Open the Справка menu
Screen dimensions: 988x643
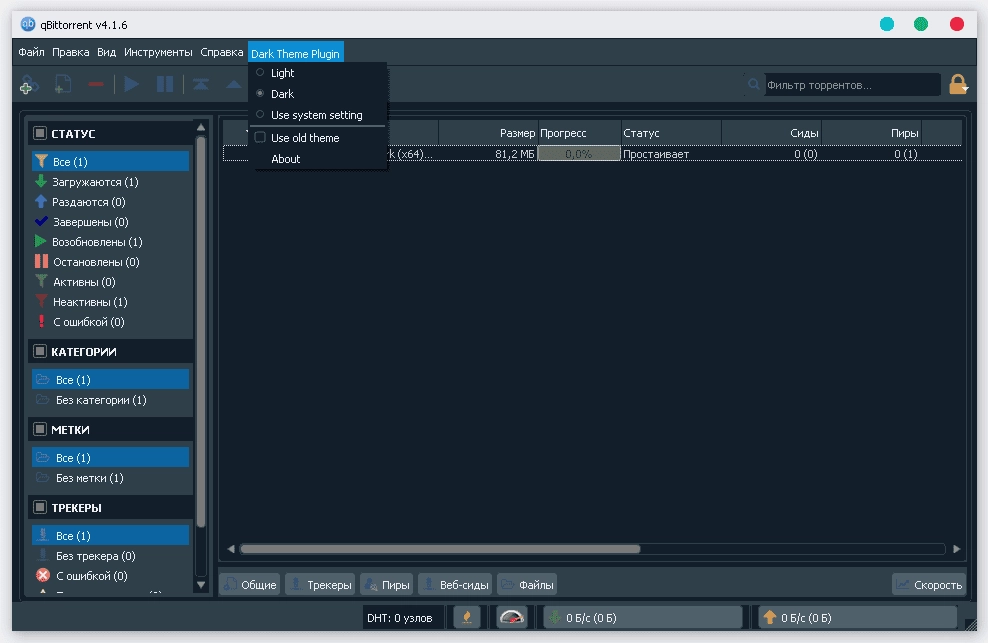click(222, 52)
